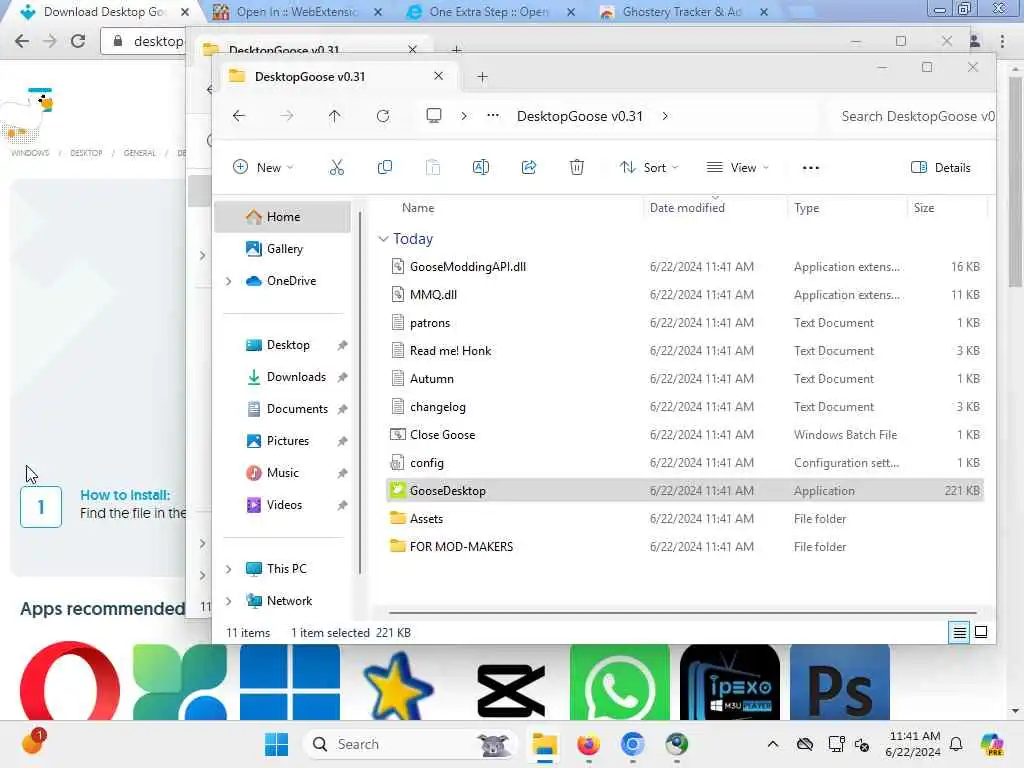
Task: Click the Share icon in toolbar
Action: tap(529, 168)
